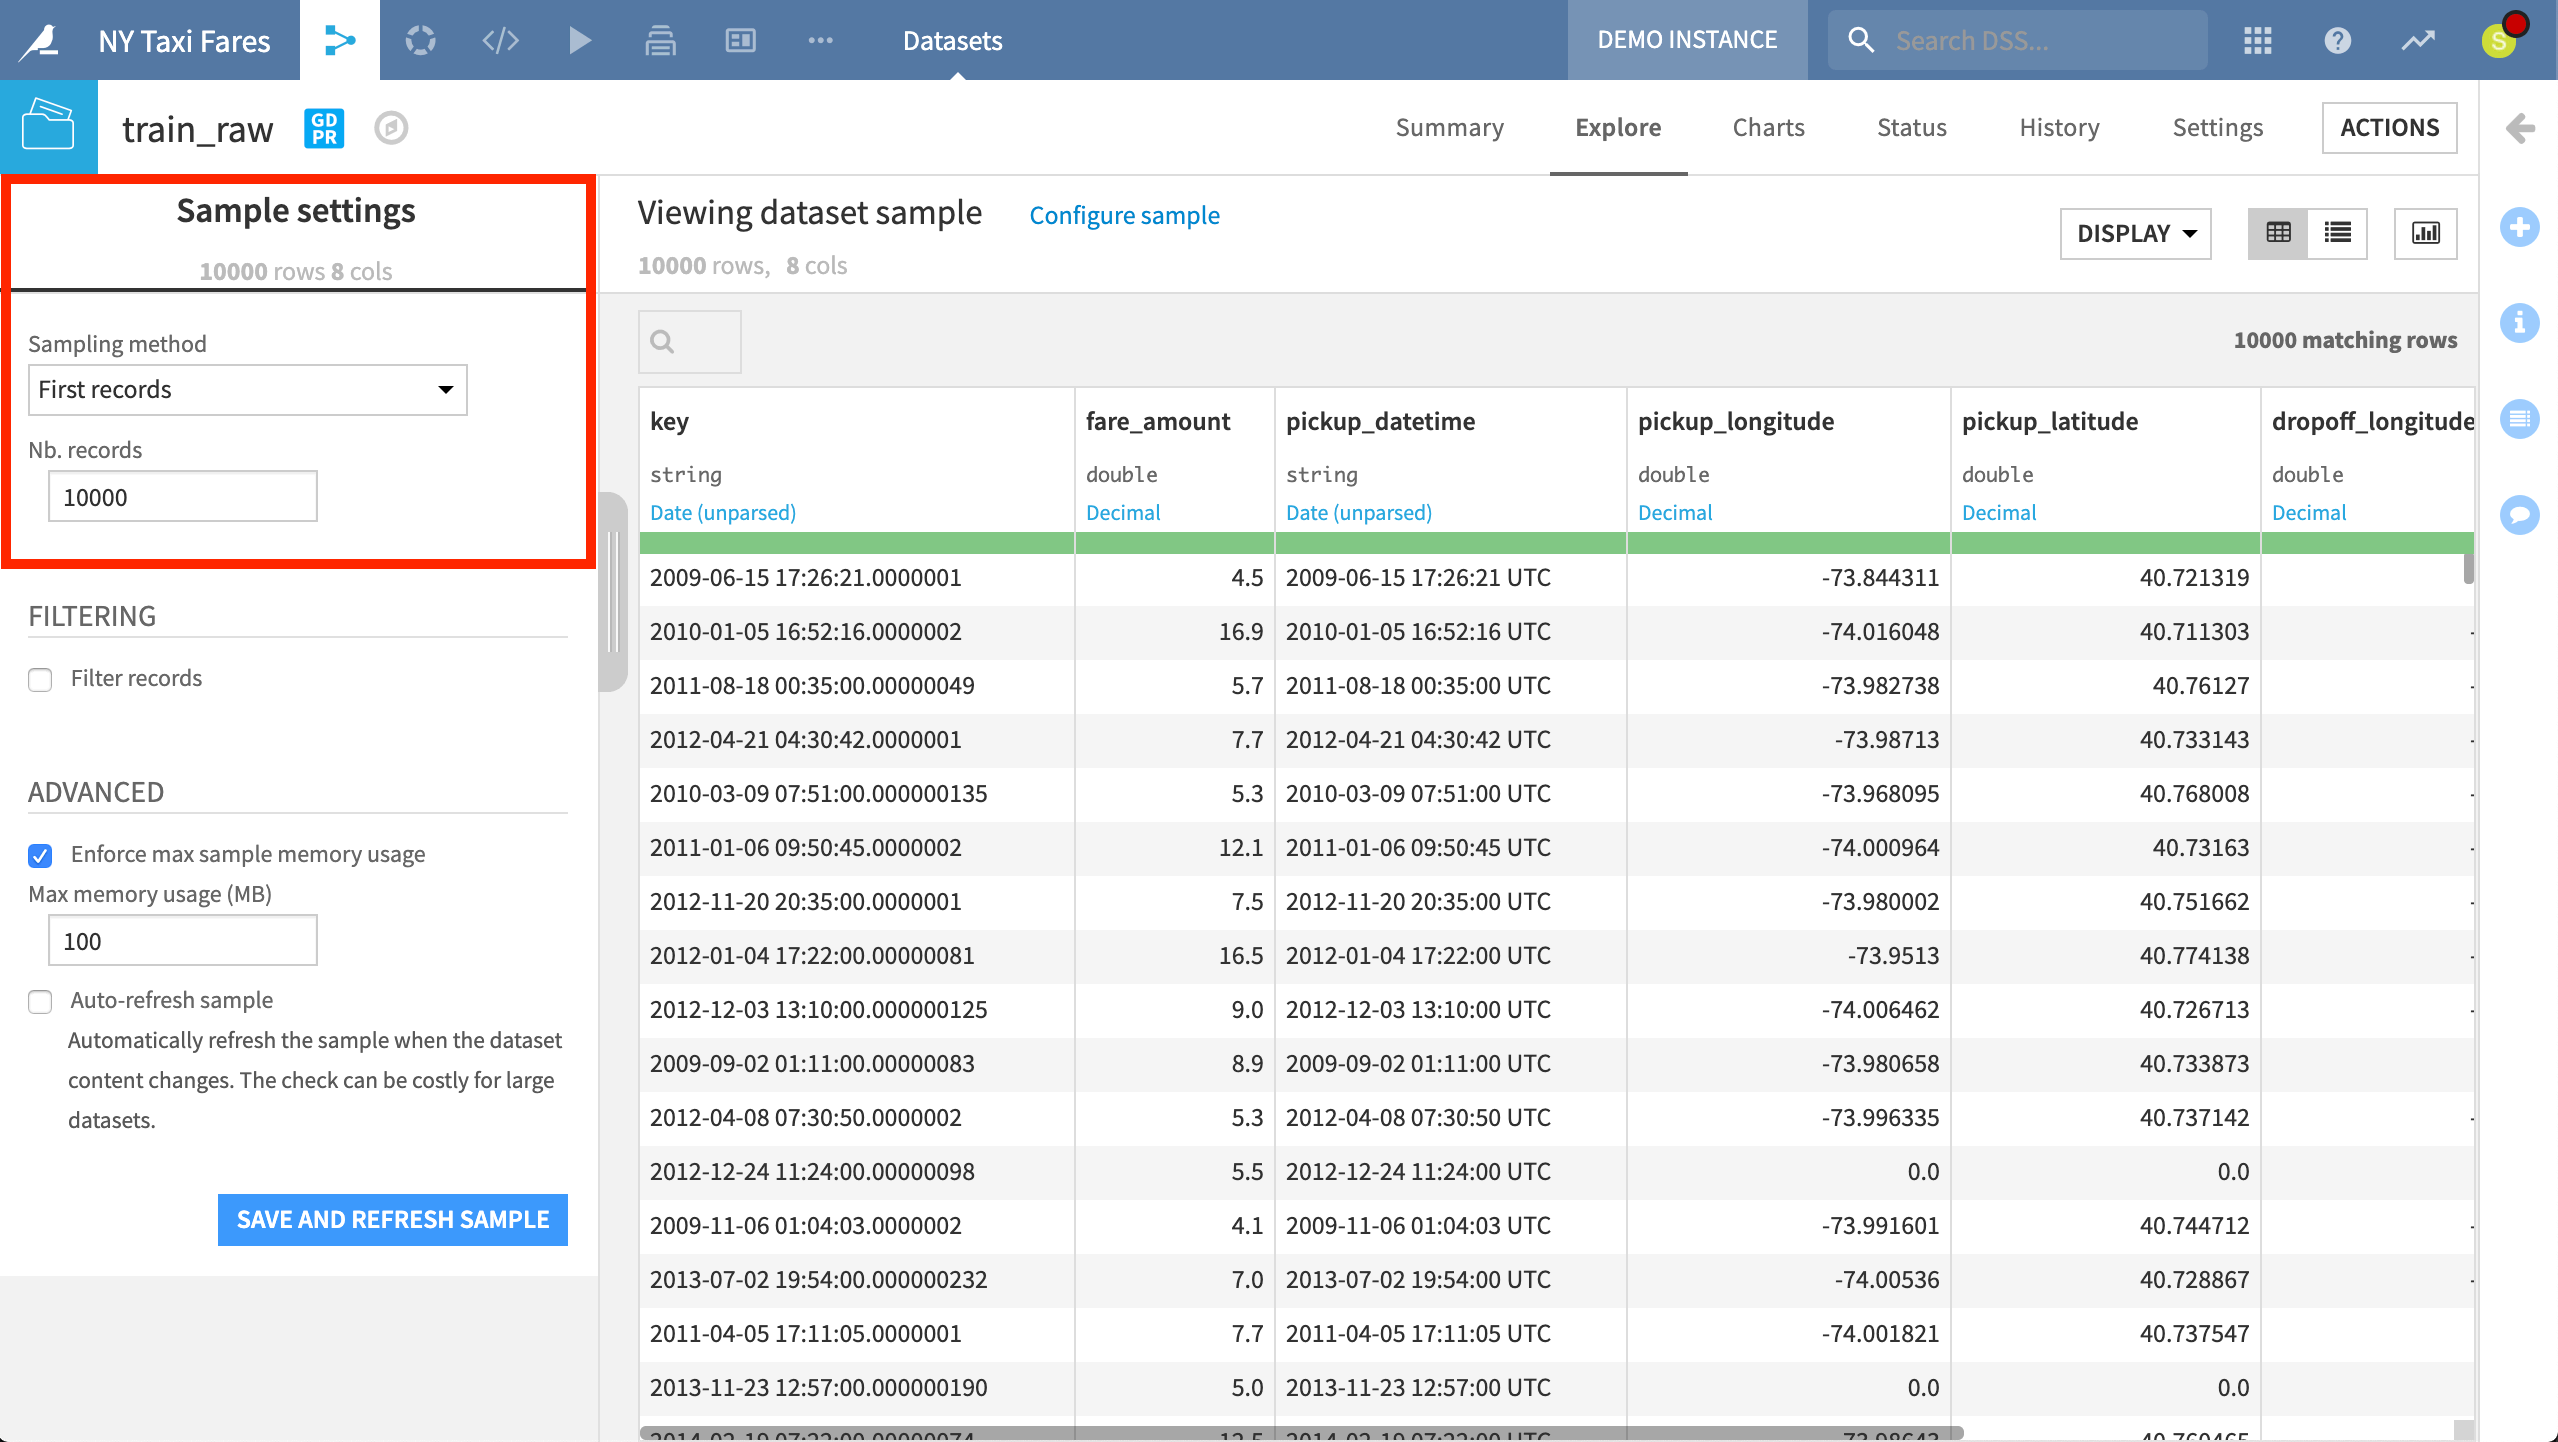This screenshot has height=1442, width=2558.
Task: Open the pickup_longitude column header menu
Action: click(x=1736, y=421)
